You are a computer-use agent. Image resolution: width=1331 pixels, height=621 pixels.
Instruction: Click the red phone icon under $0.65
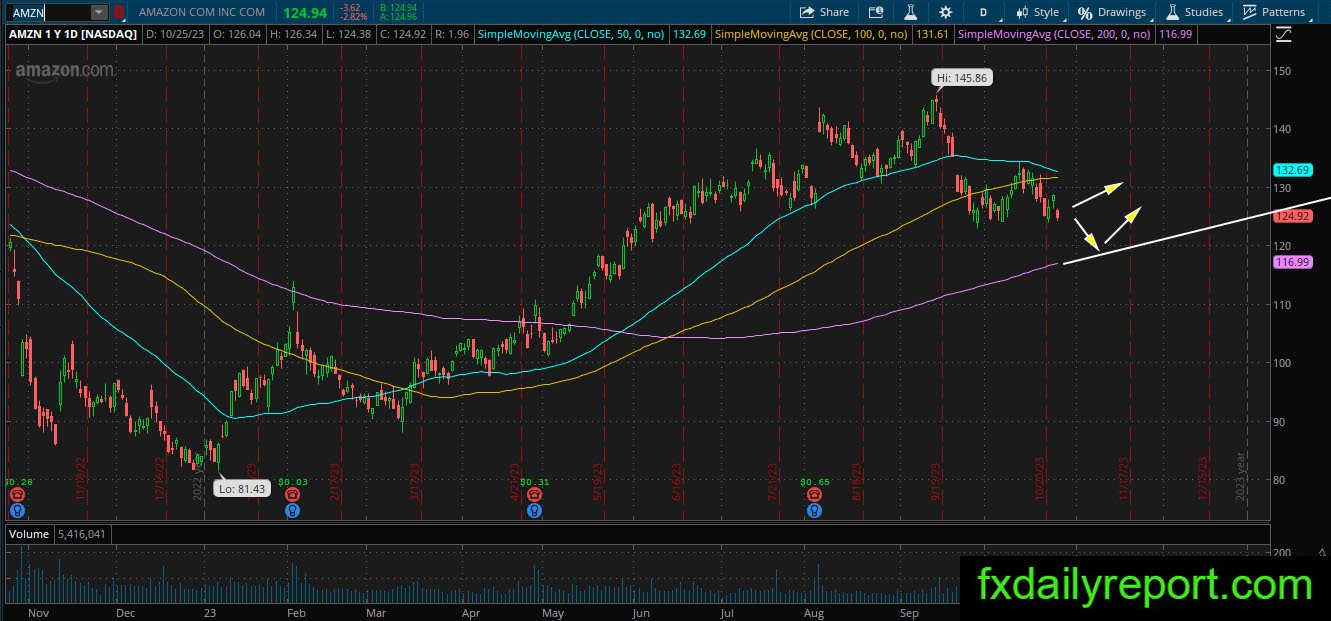(x=815, y=495)
